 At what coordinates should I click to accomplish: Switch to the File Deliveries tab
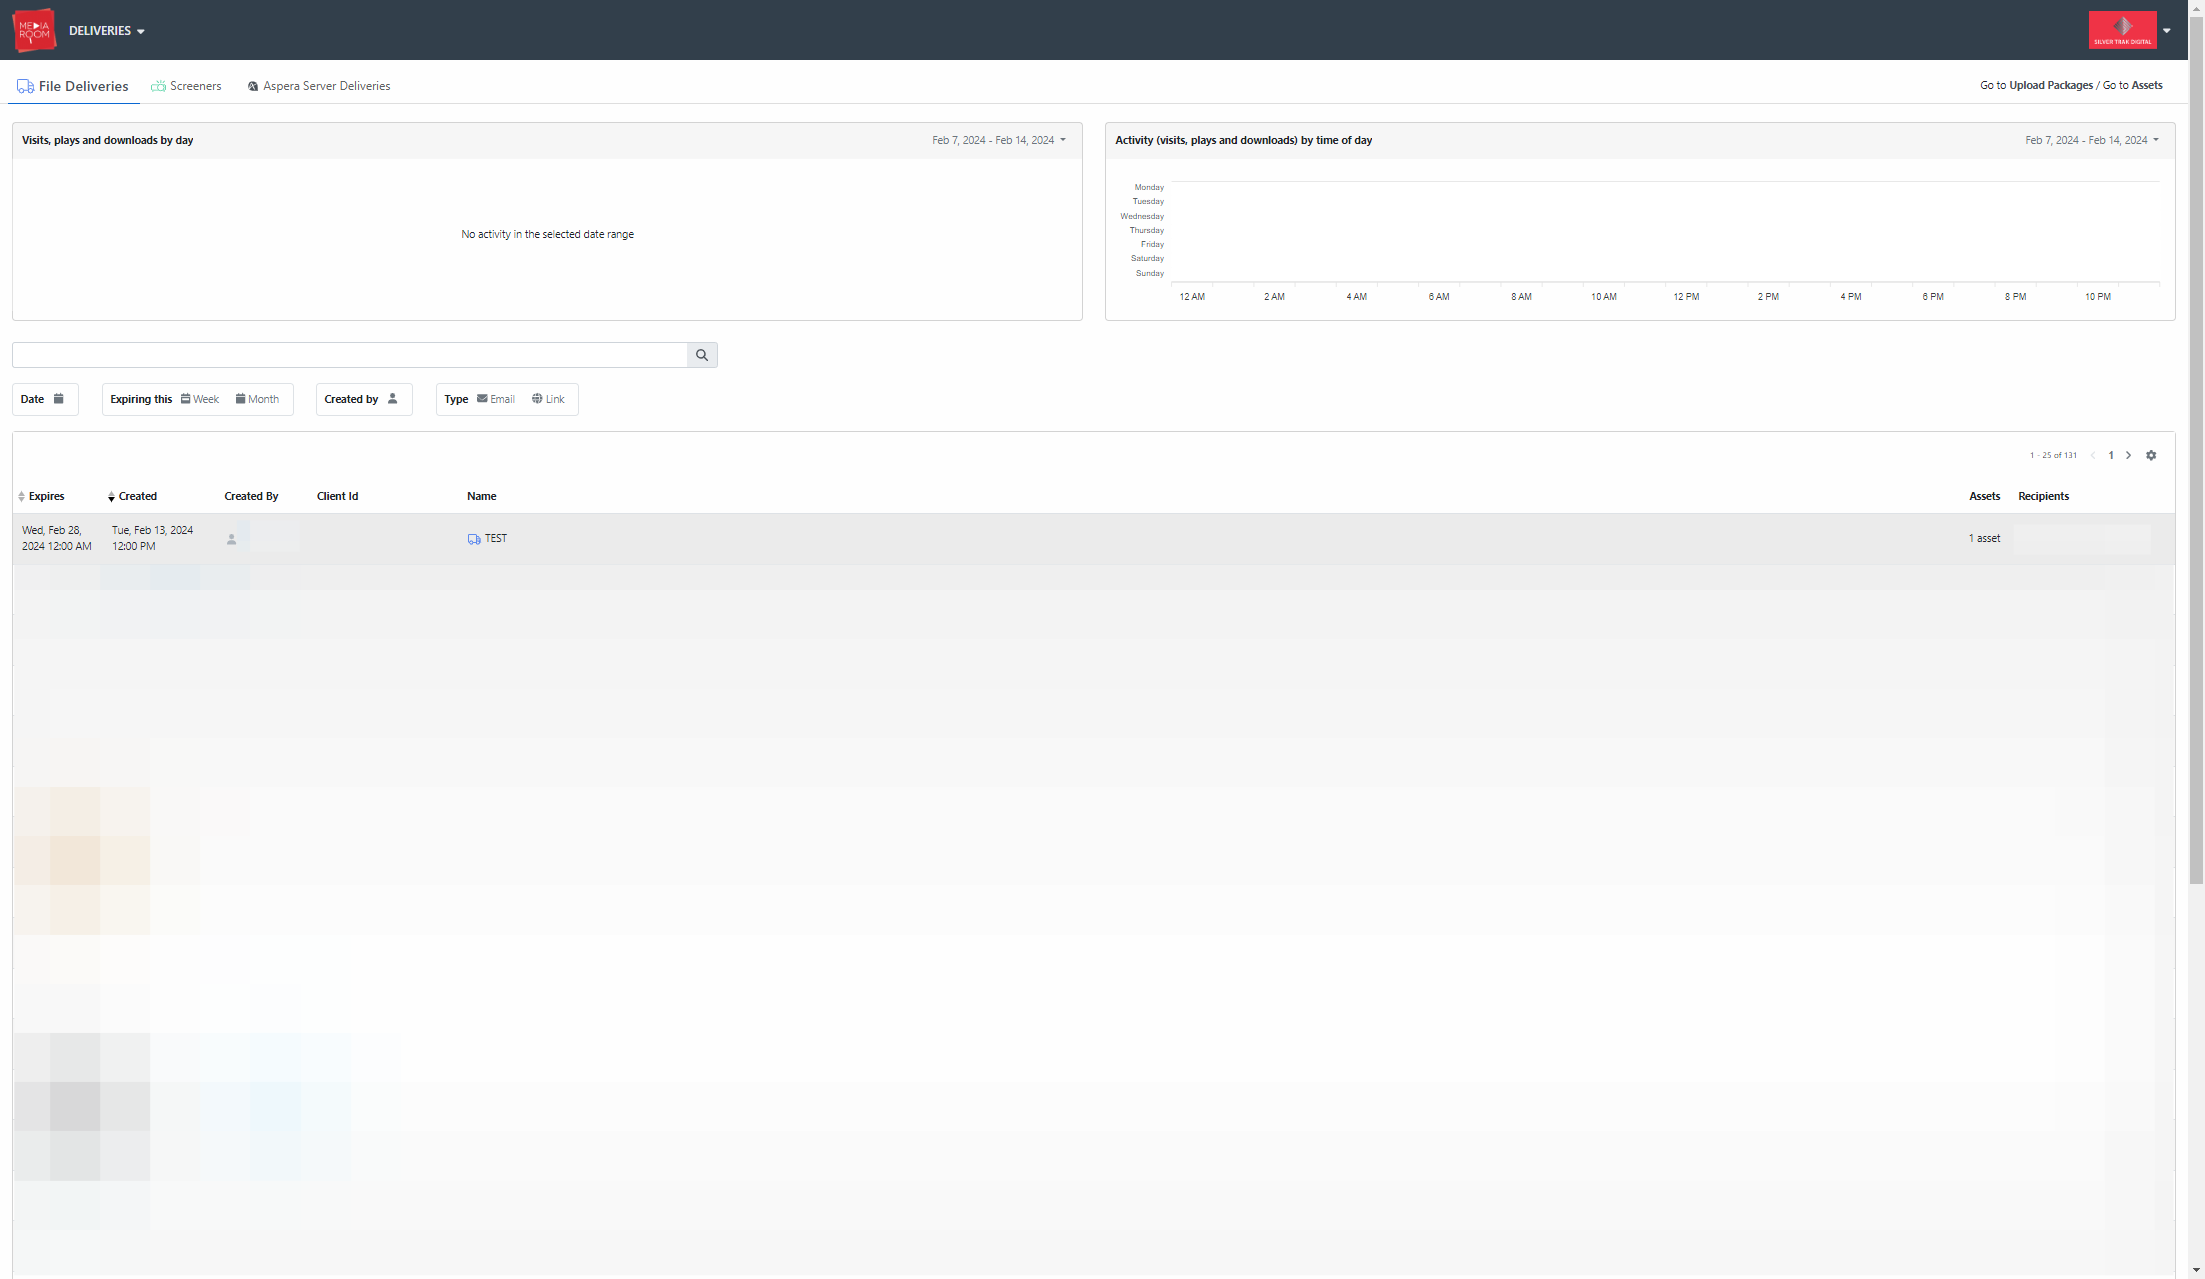73,86
